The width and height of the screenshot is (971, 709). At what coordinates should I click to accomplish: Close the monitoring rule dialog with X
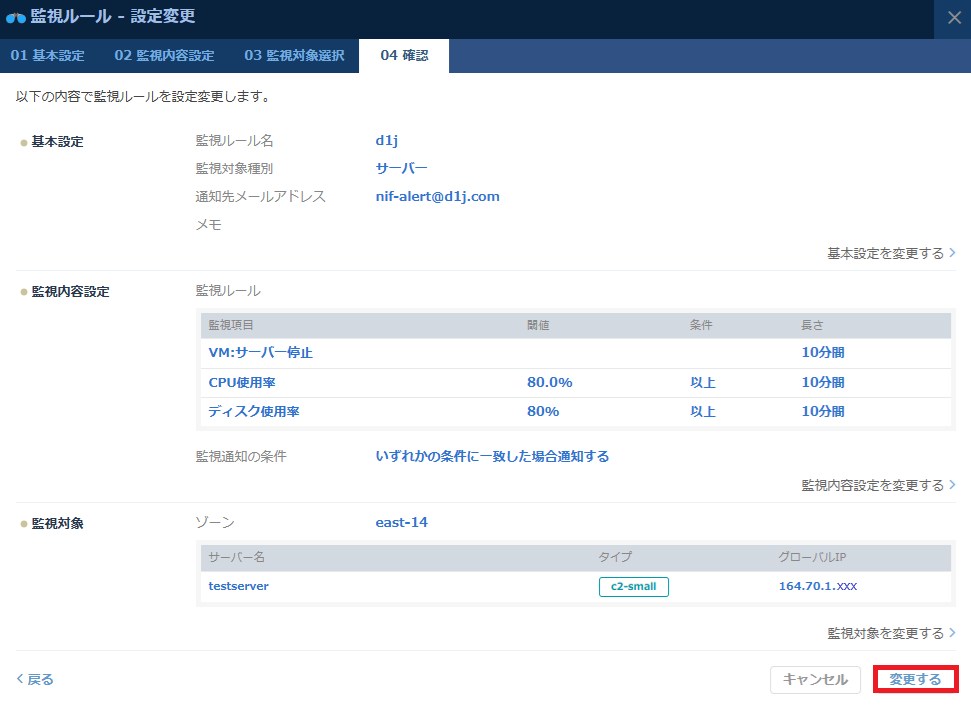click(x=952, y=18)
